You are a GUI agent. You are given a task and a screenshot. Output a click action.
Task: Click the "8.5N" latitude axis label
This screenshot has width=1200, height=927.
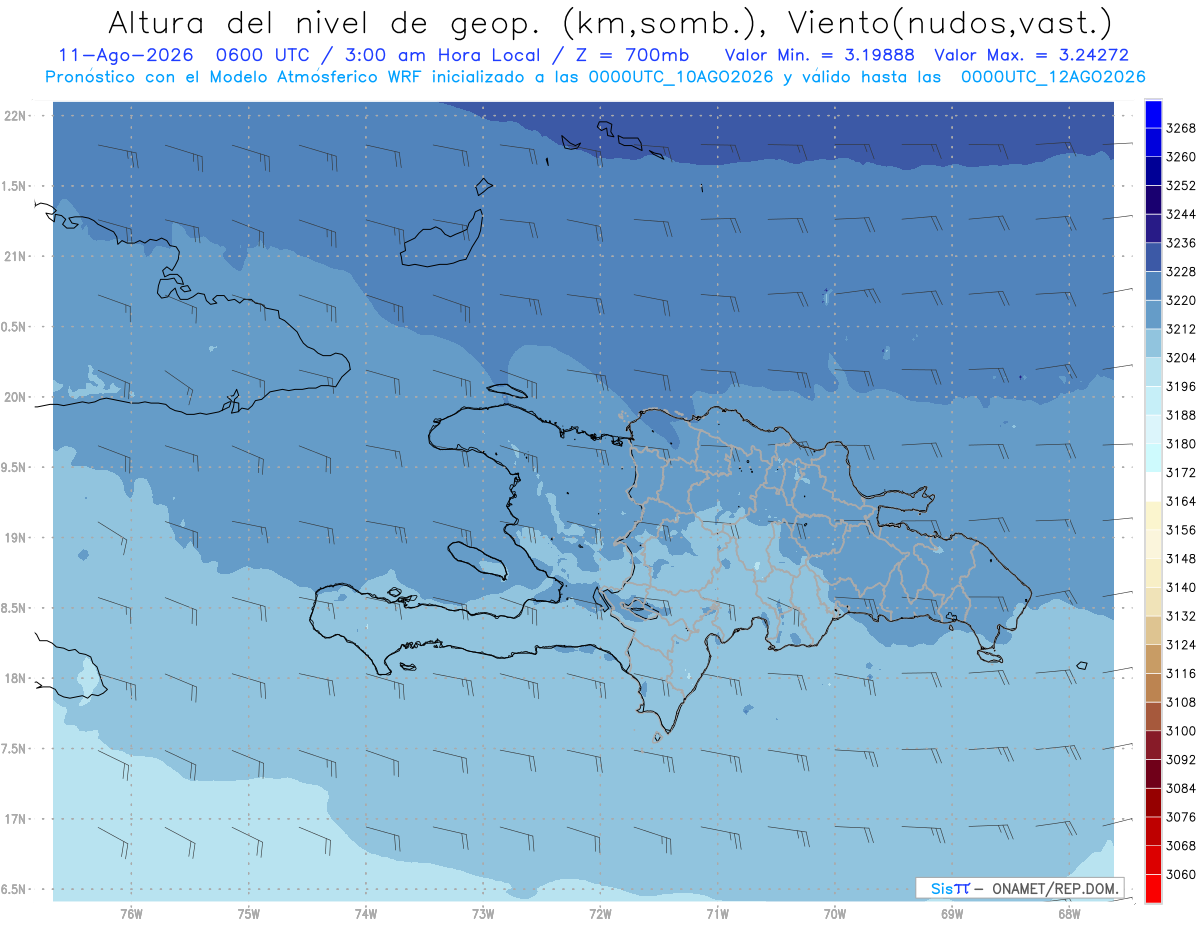coord(15,608)
